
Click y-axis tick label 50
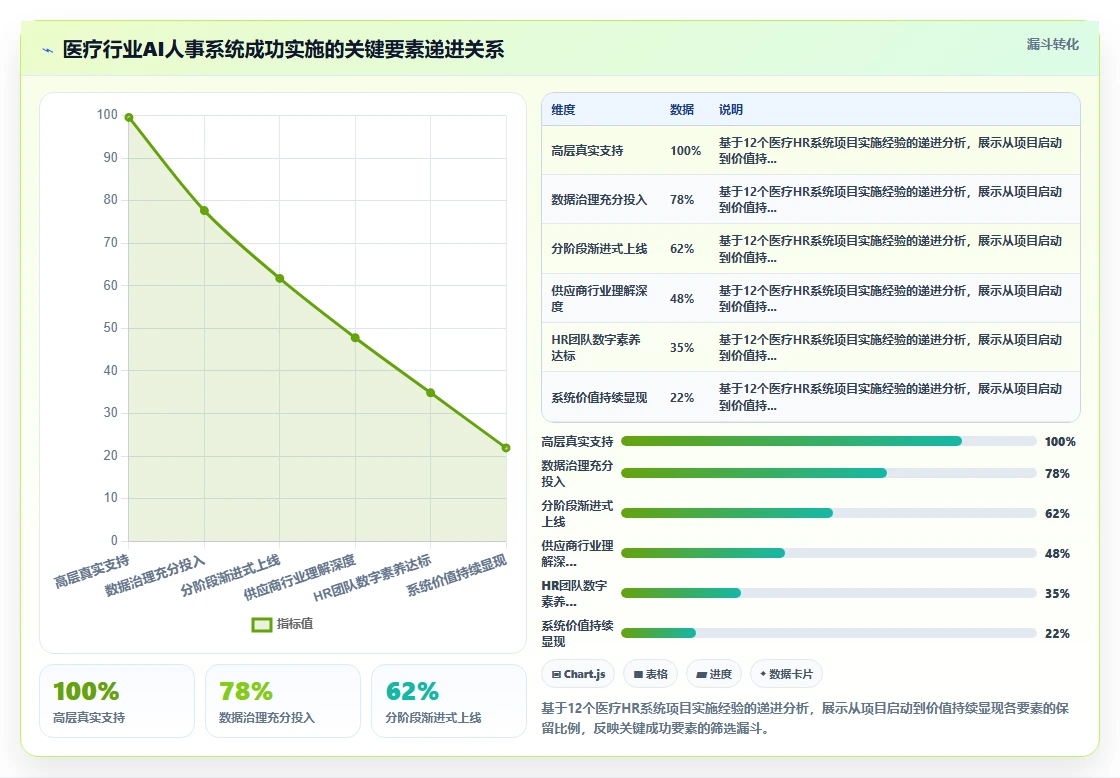110,328
